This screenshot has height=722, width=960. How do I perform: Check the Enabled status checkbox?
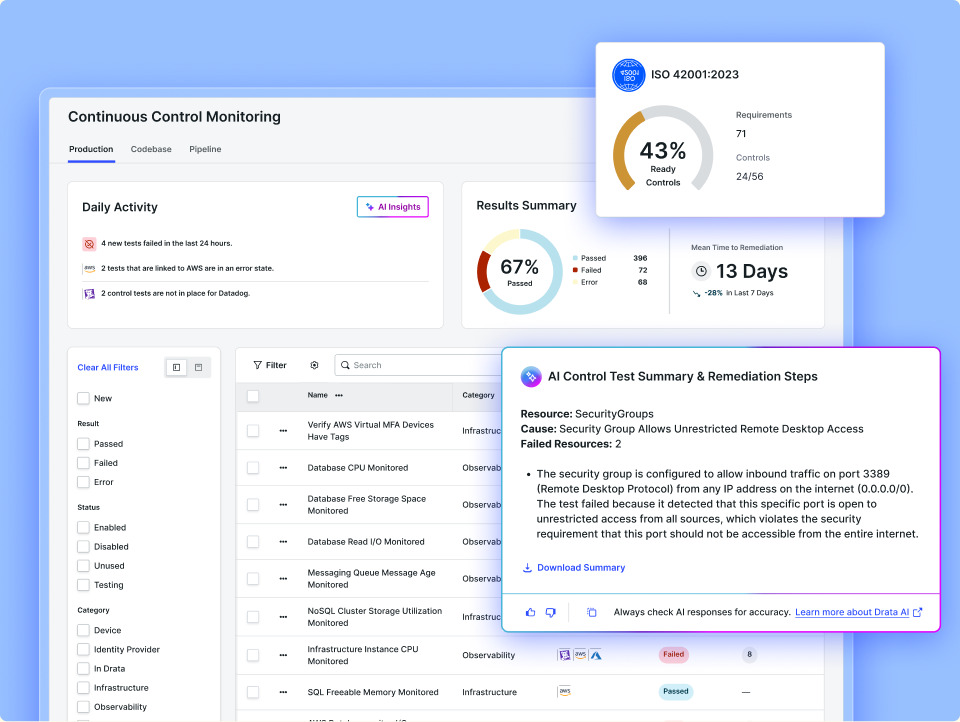83,527
